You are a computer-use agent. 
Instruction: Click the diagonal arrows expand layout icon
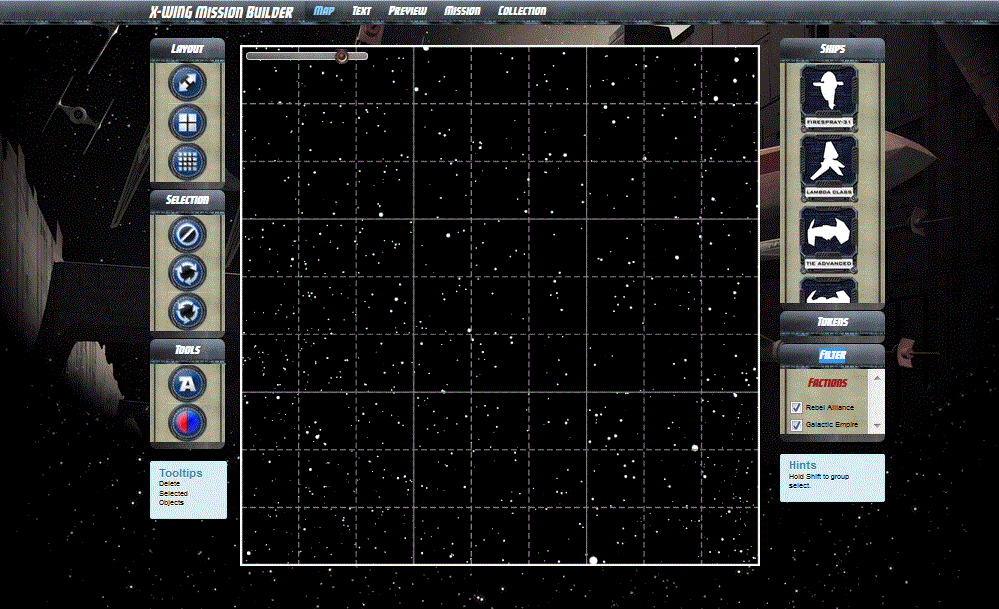point(187,83)
